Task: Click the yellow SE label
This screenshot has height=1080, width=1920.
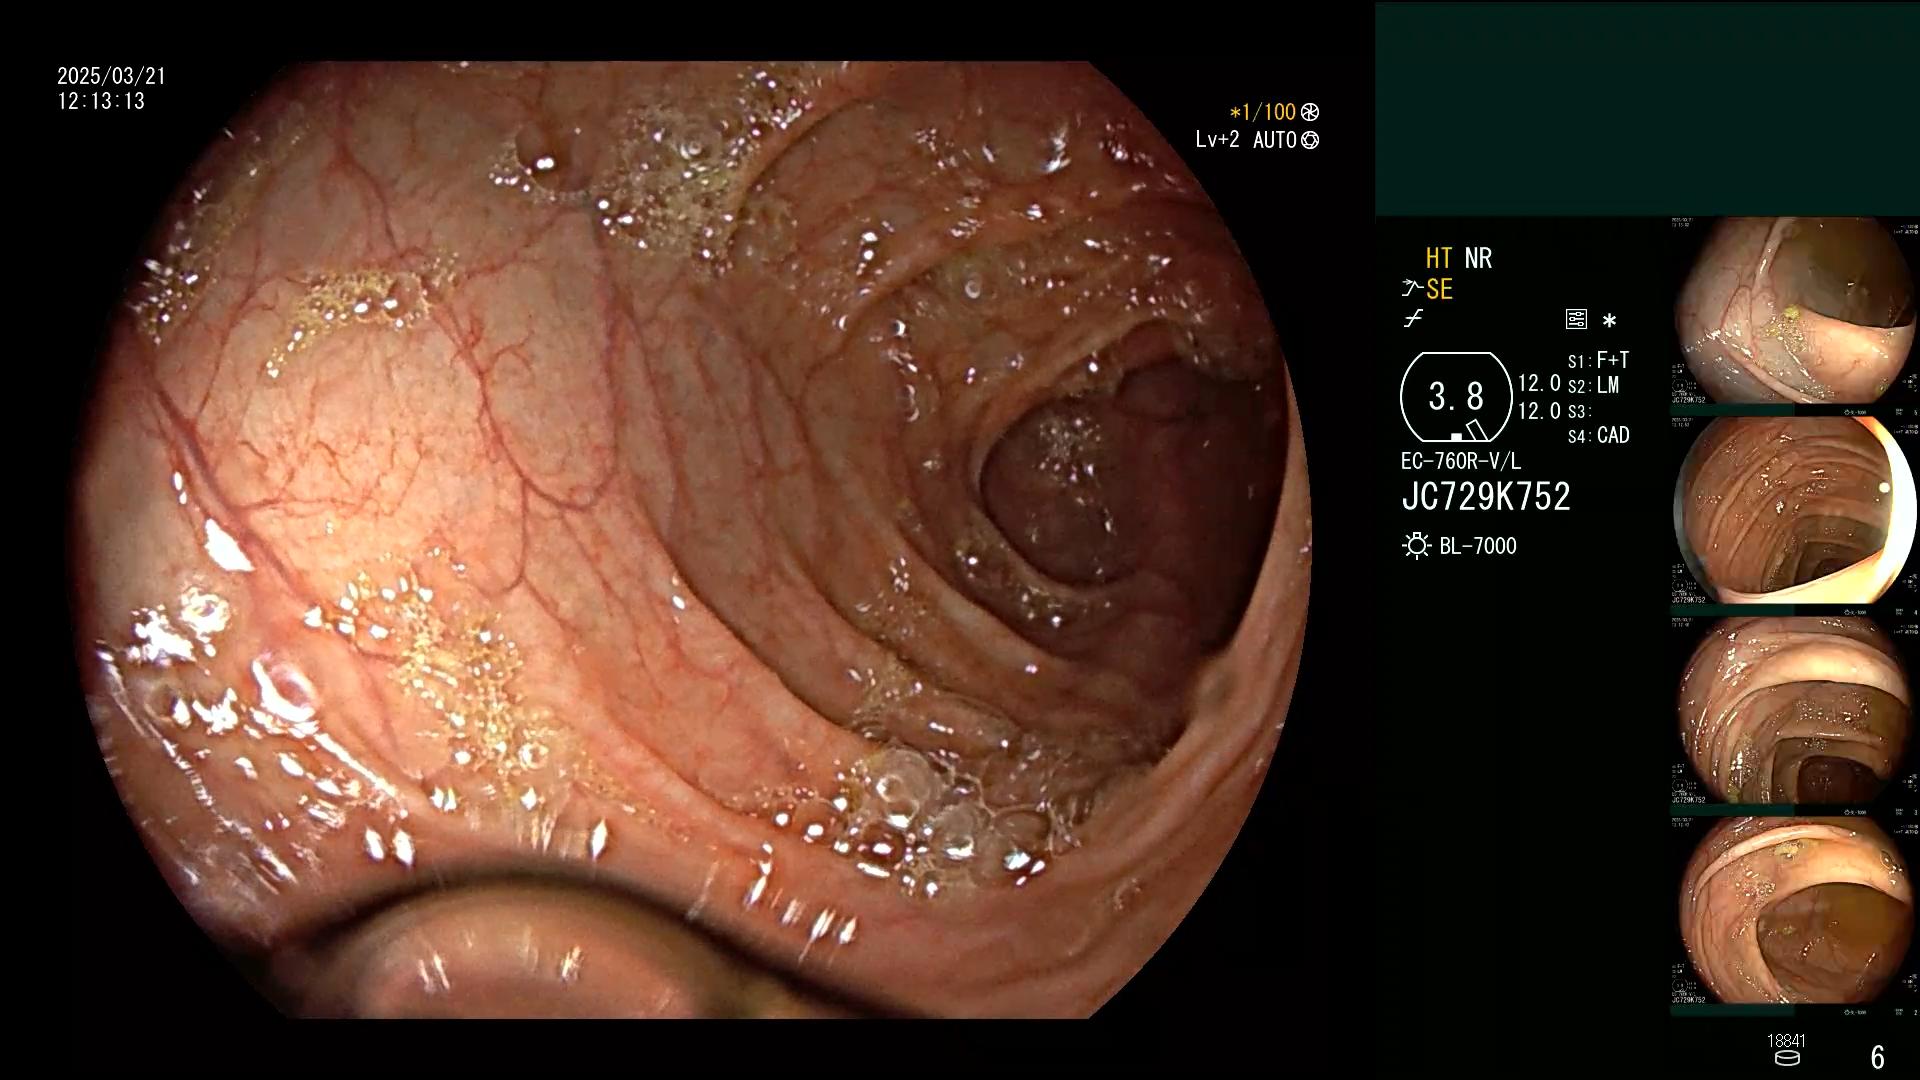Action: click(1439, 290)
